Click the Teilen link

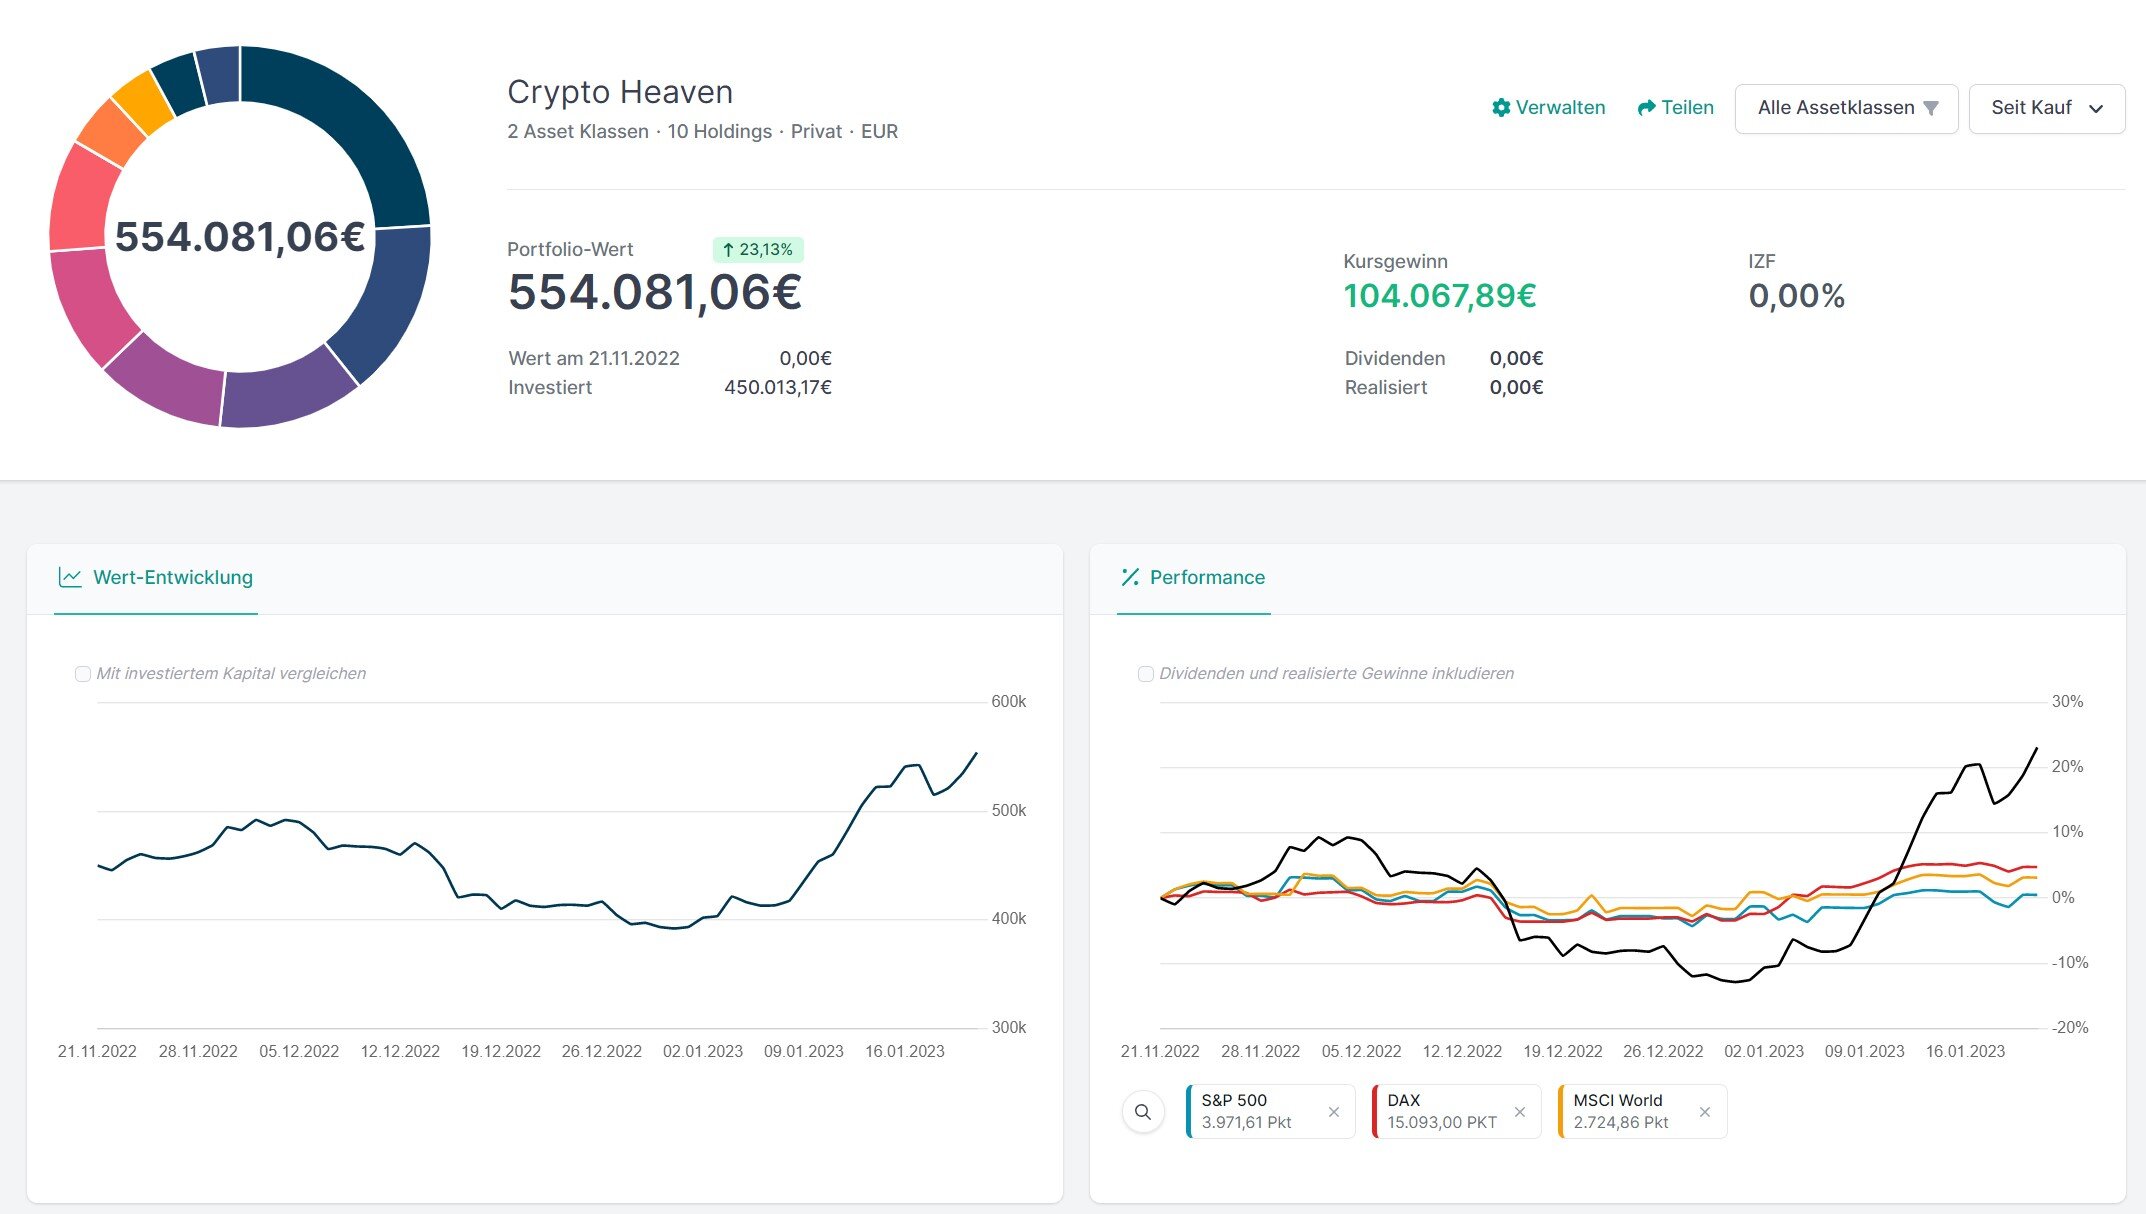click(x=1687, y=108)
